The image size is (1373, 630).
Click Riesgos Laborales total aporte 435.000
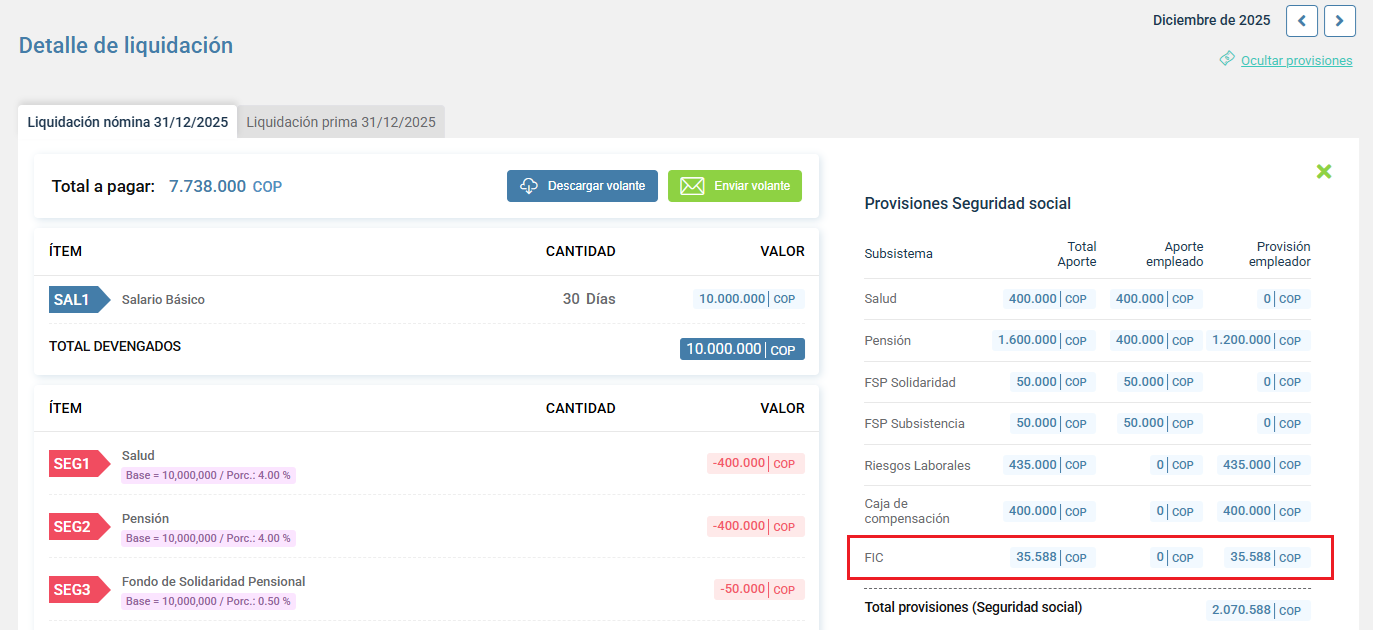1050,465
